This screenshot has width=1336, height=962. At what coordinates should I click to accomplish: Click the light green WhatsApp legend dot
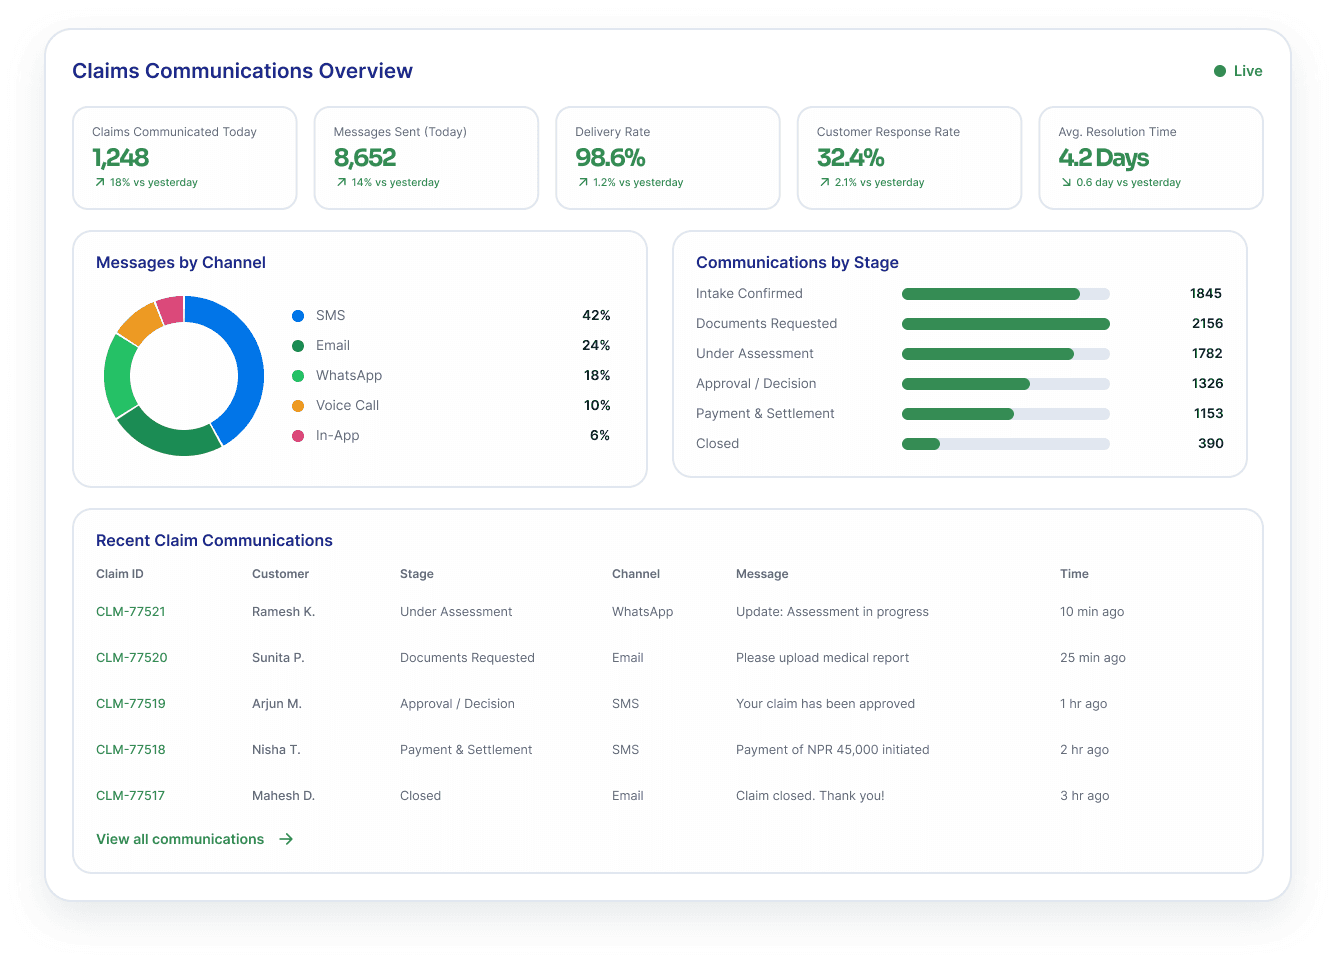[x=298, y=376]
